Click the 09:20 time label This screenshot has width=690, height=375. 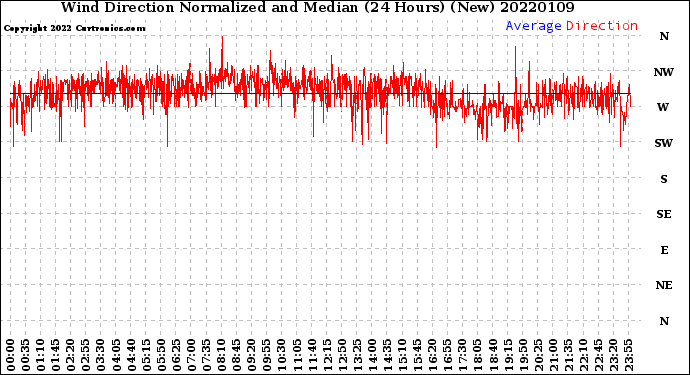click(x=252, y=355)
